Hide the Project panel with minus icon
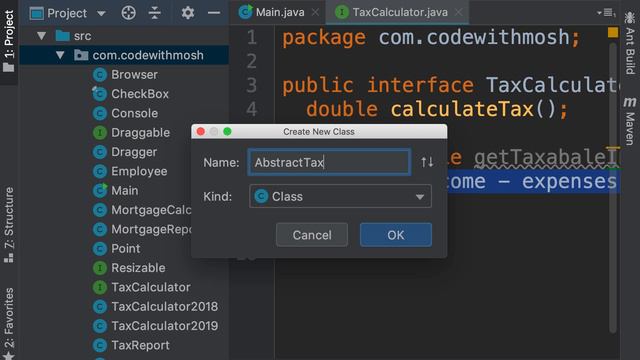640x360 pixels. coord(213,13)
